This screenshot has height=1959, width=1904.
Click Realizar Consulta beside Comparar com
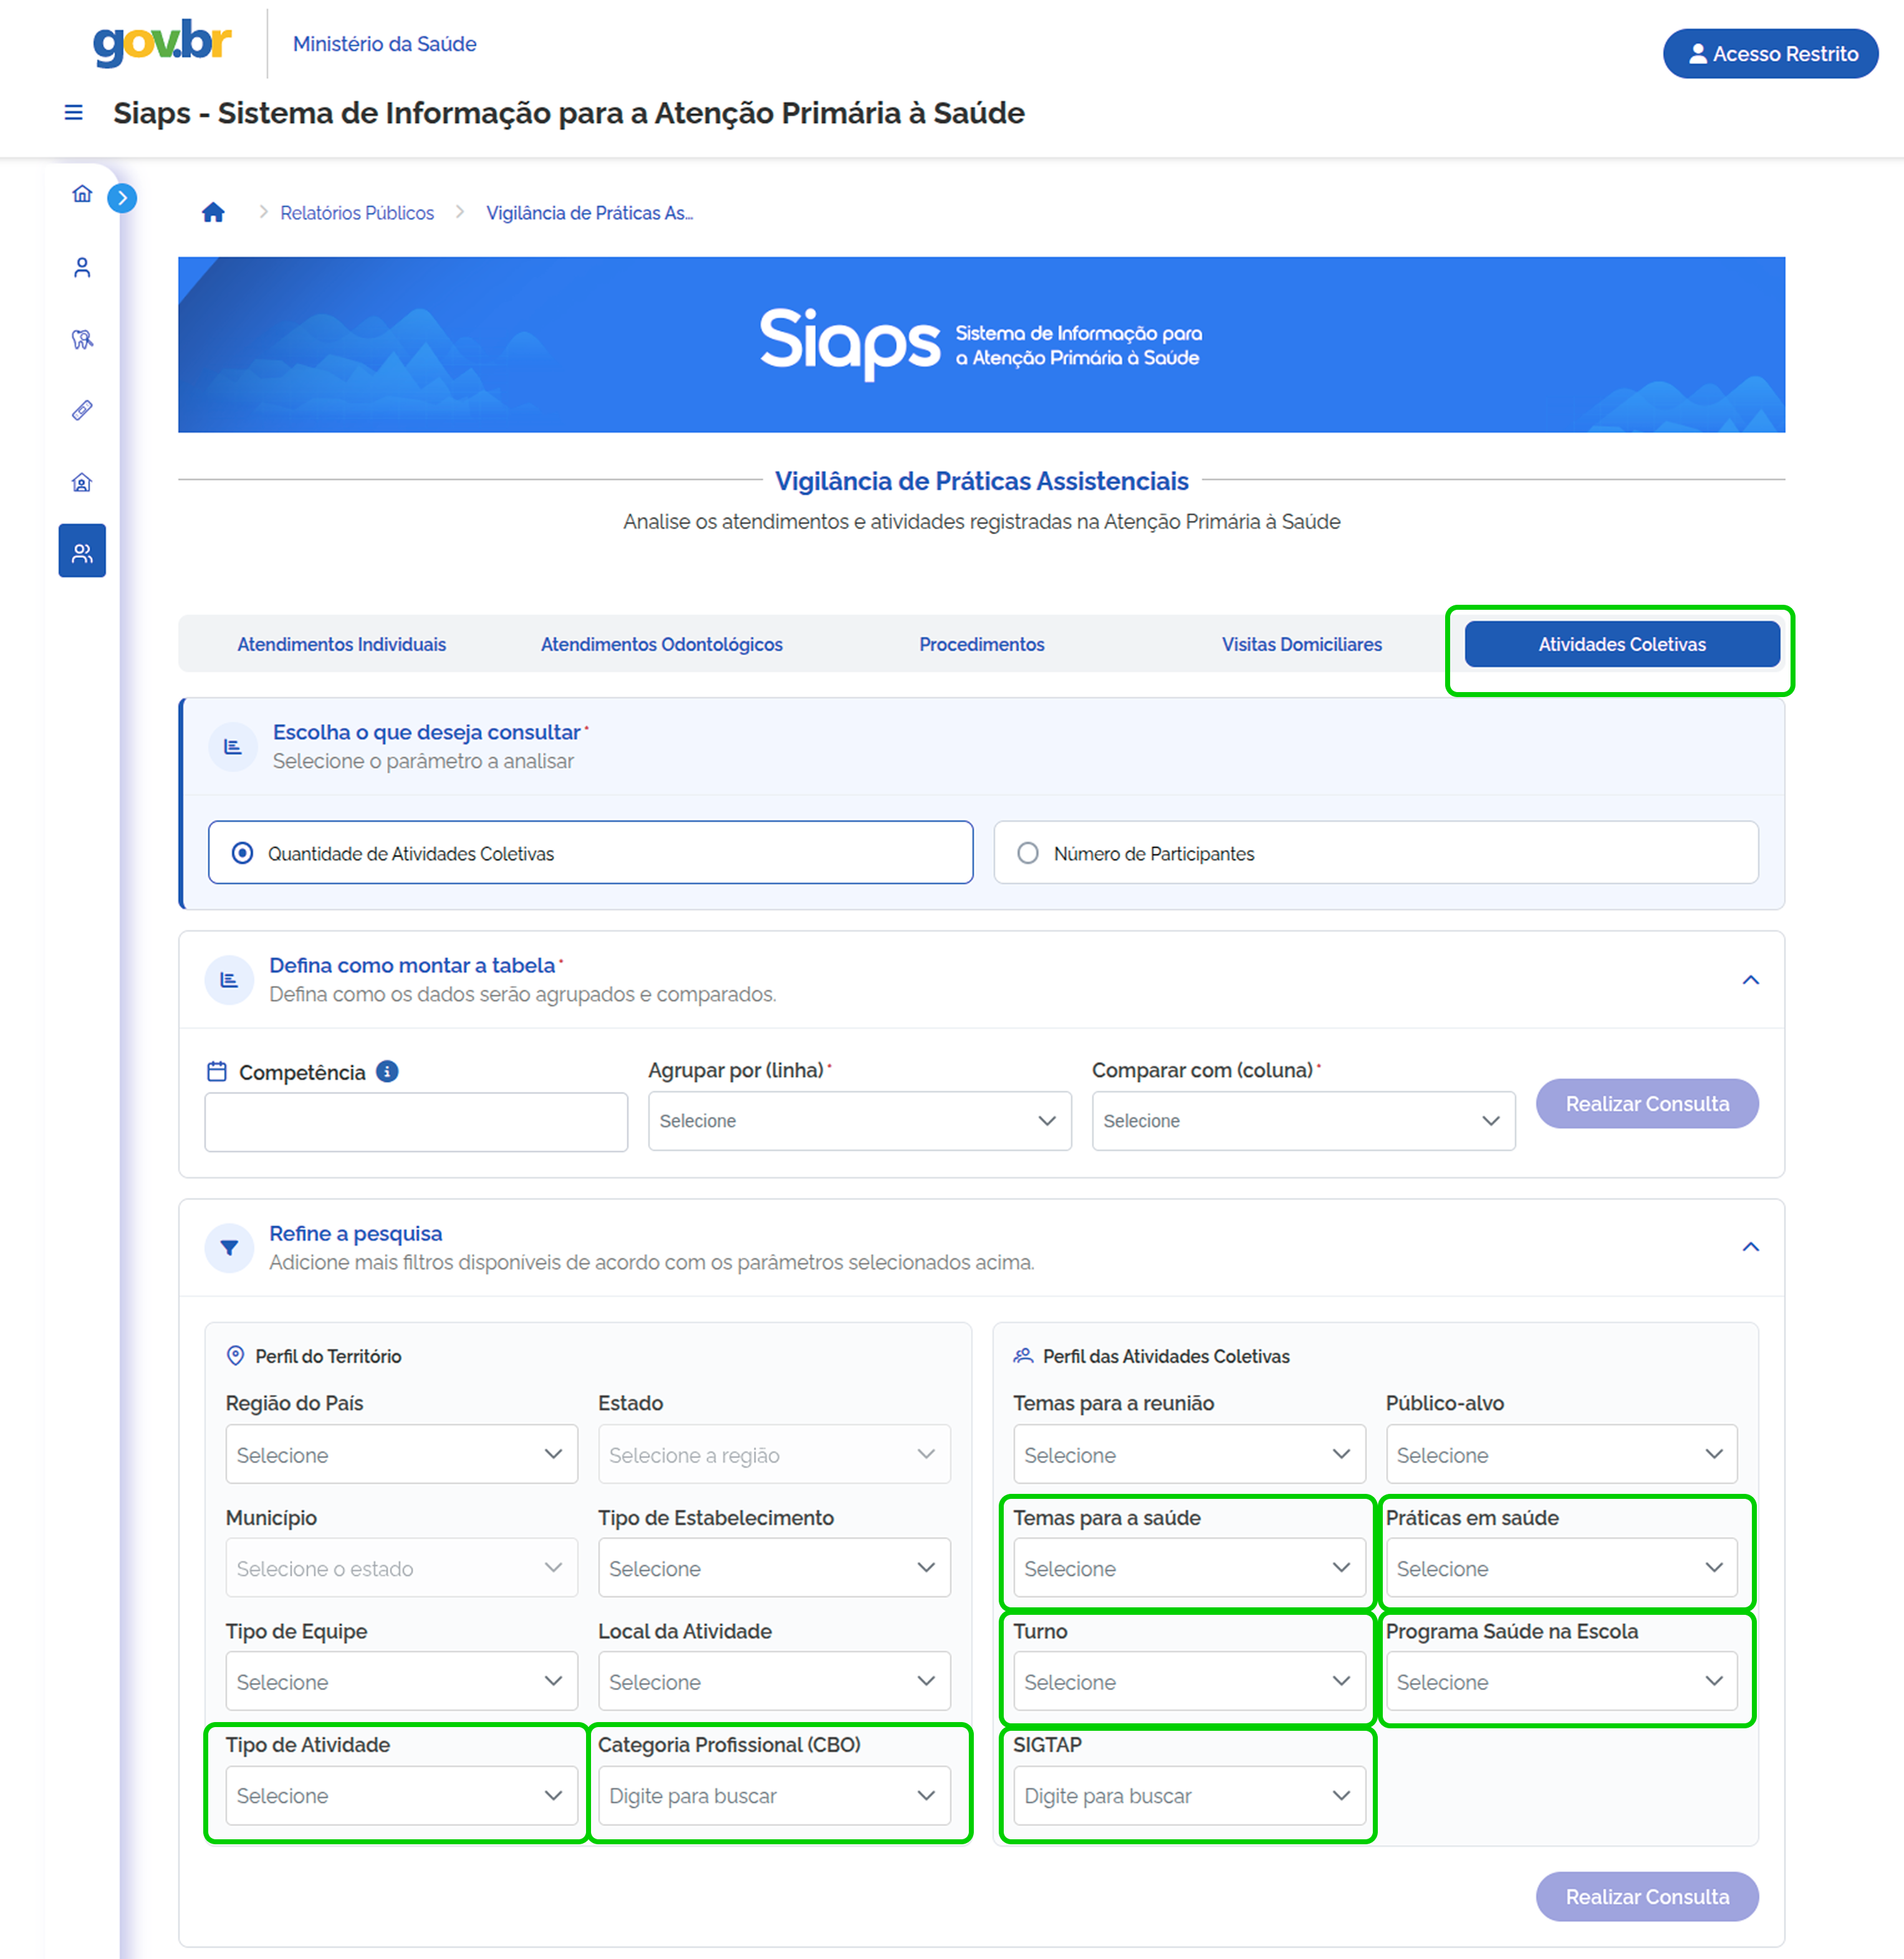point(1647,1104)
